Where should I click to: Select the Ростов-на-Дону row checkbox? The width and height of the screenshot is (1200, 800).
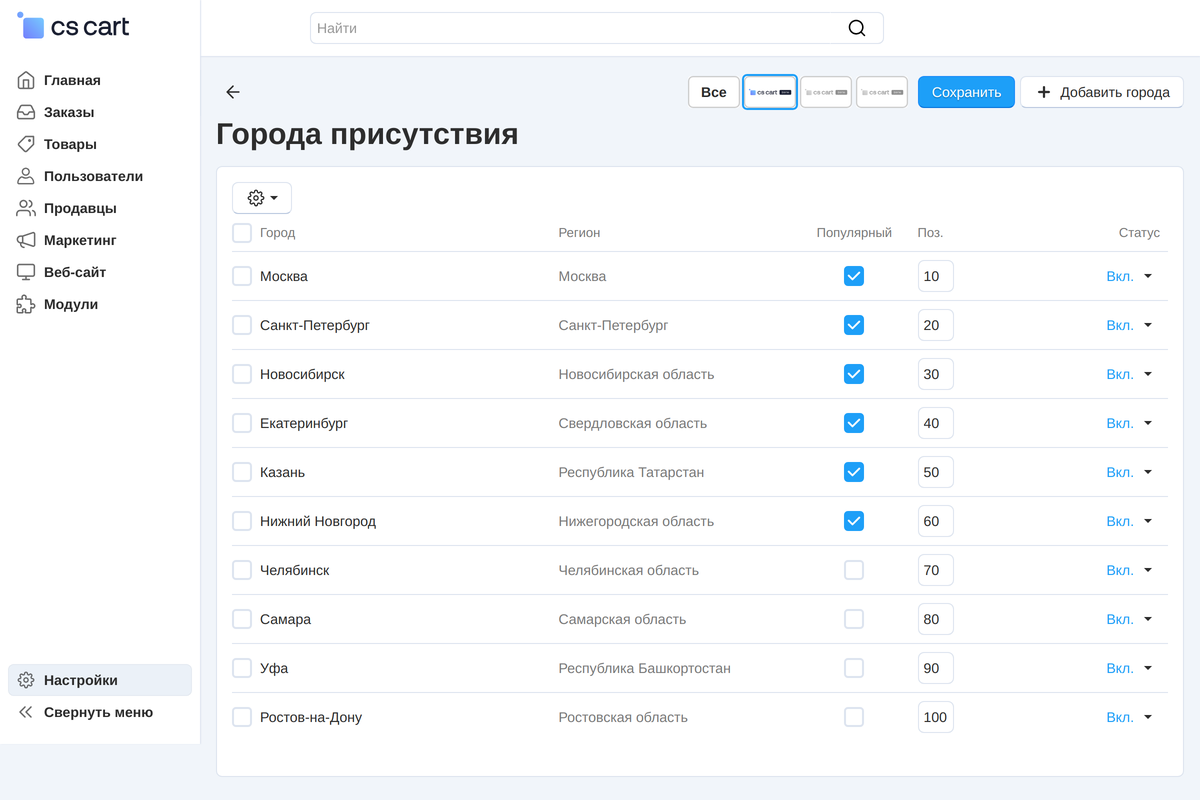(x=242, y=717)
